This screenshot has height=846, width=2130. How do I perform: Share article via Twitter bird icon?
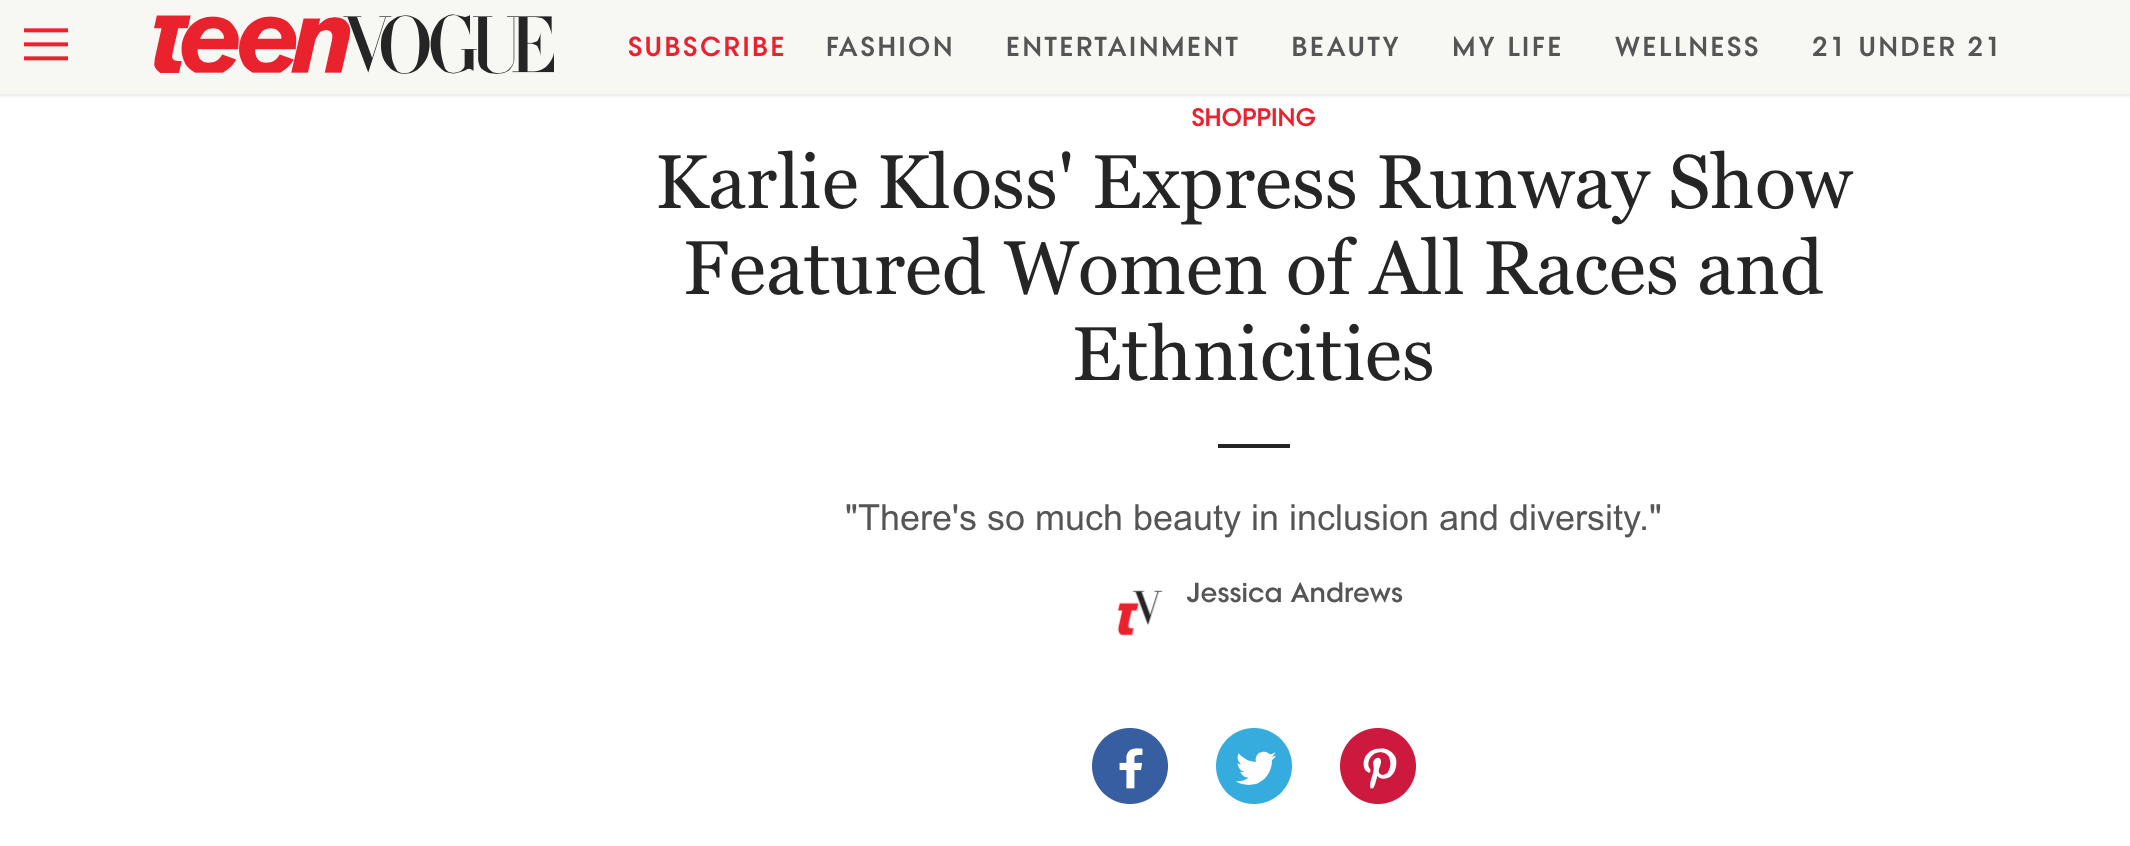coord(1254,766)
